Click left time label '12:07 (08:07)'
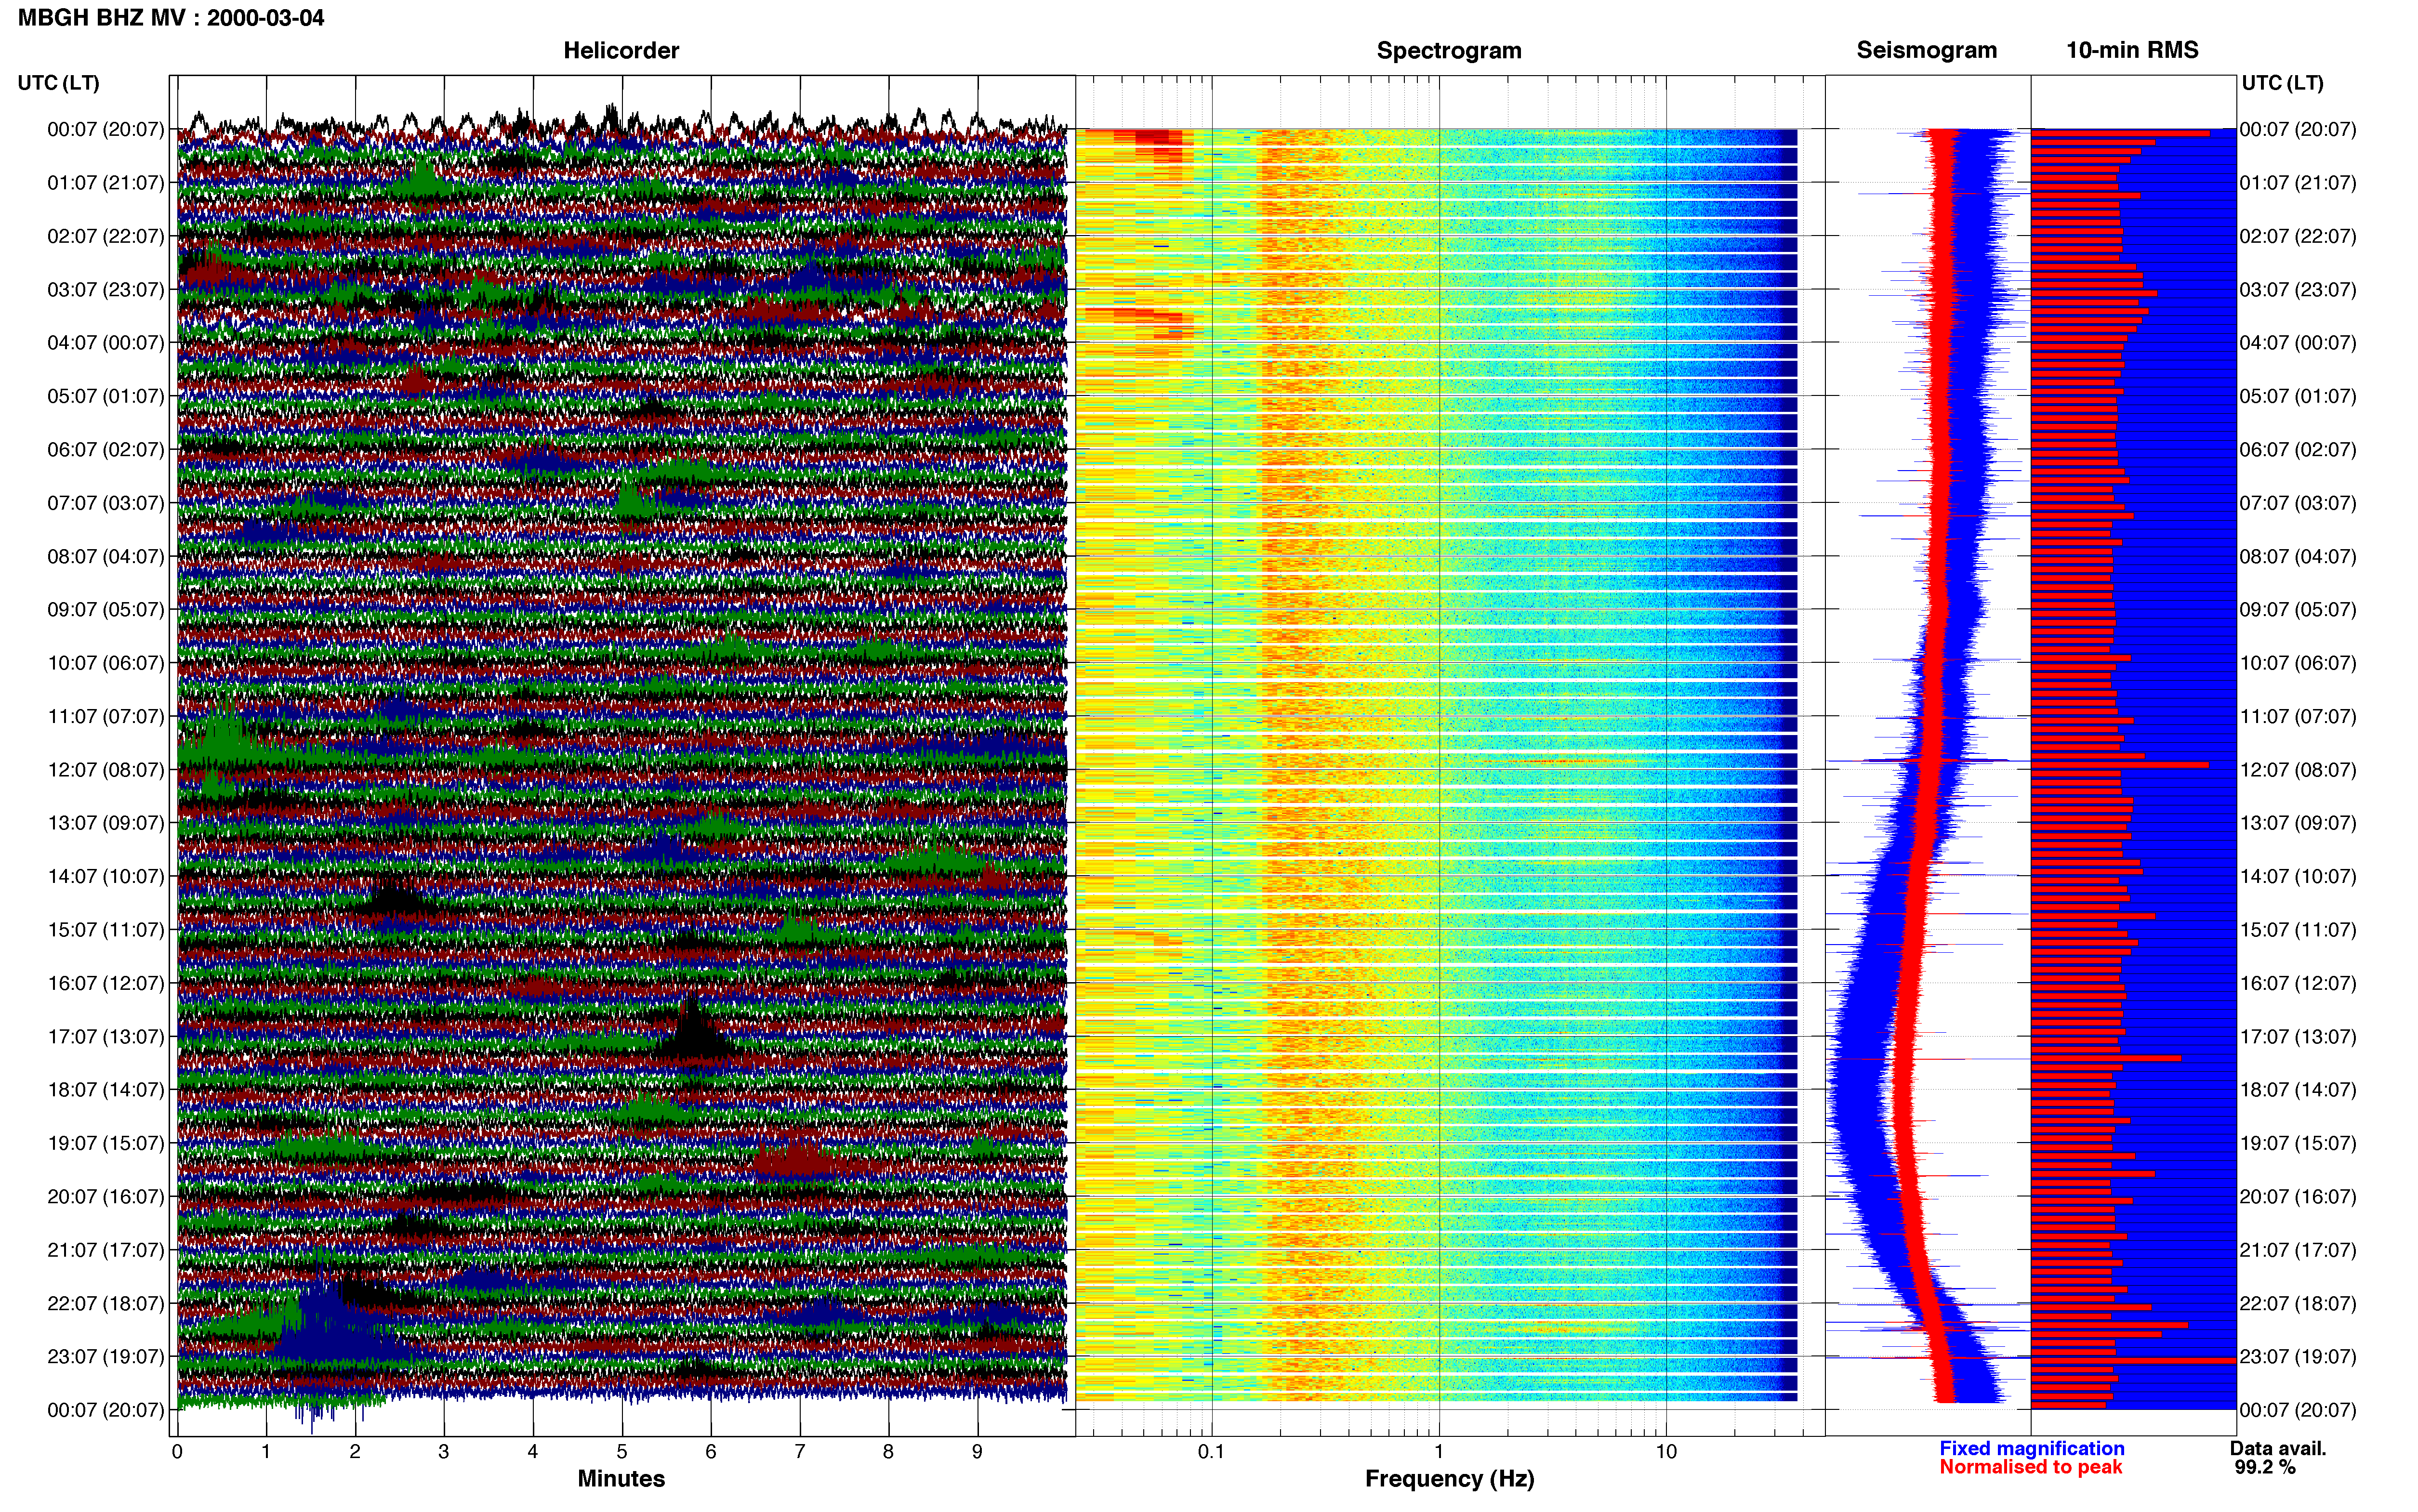The width and height of the screenshot is (2418, 1512). (x=105, y=770)
